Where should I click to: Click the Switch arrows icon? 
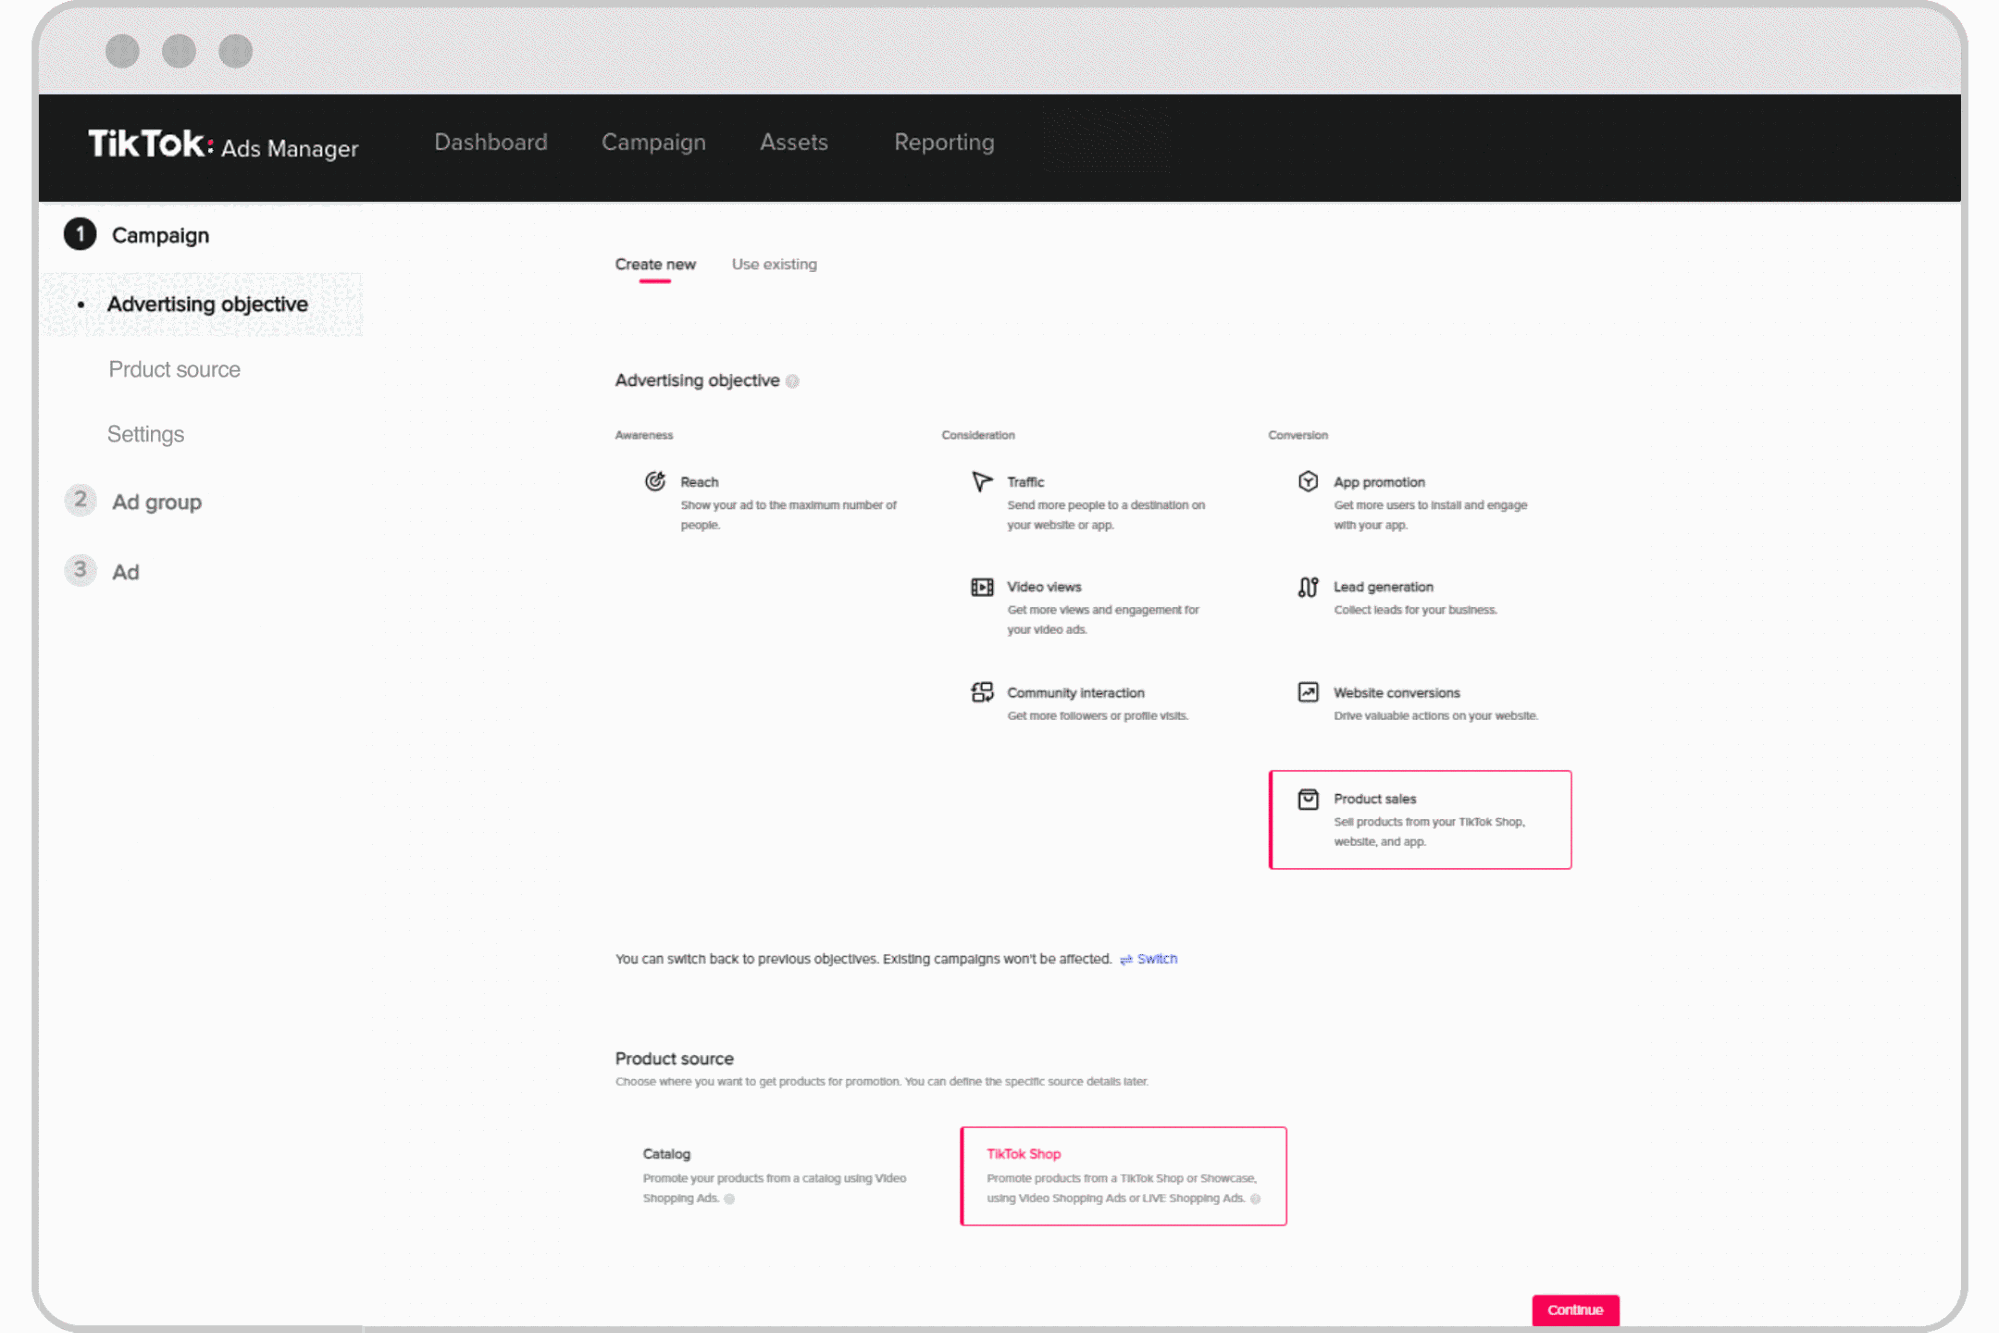pos(1126,959)
